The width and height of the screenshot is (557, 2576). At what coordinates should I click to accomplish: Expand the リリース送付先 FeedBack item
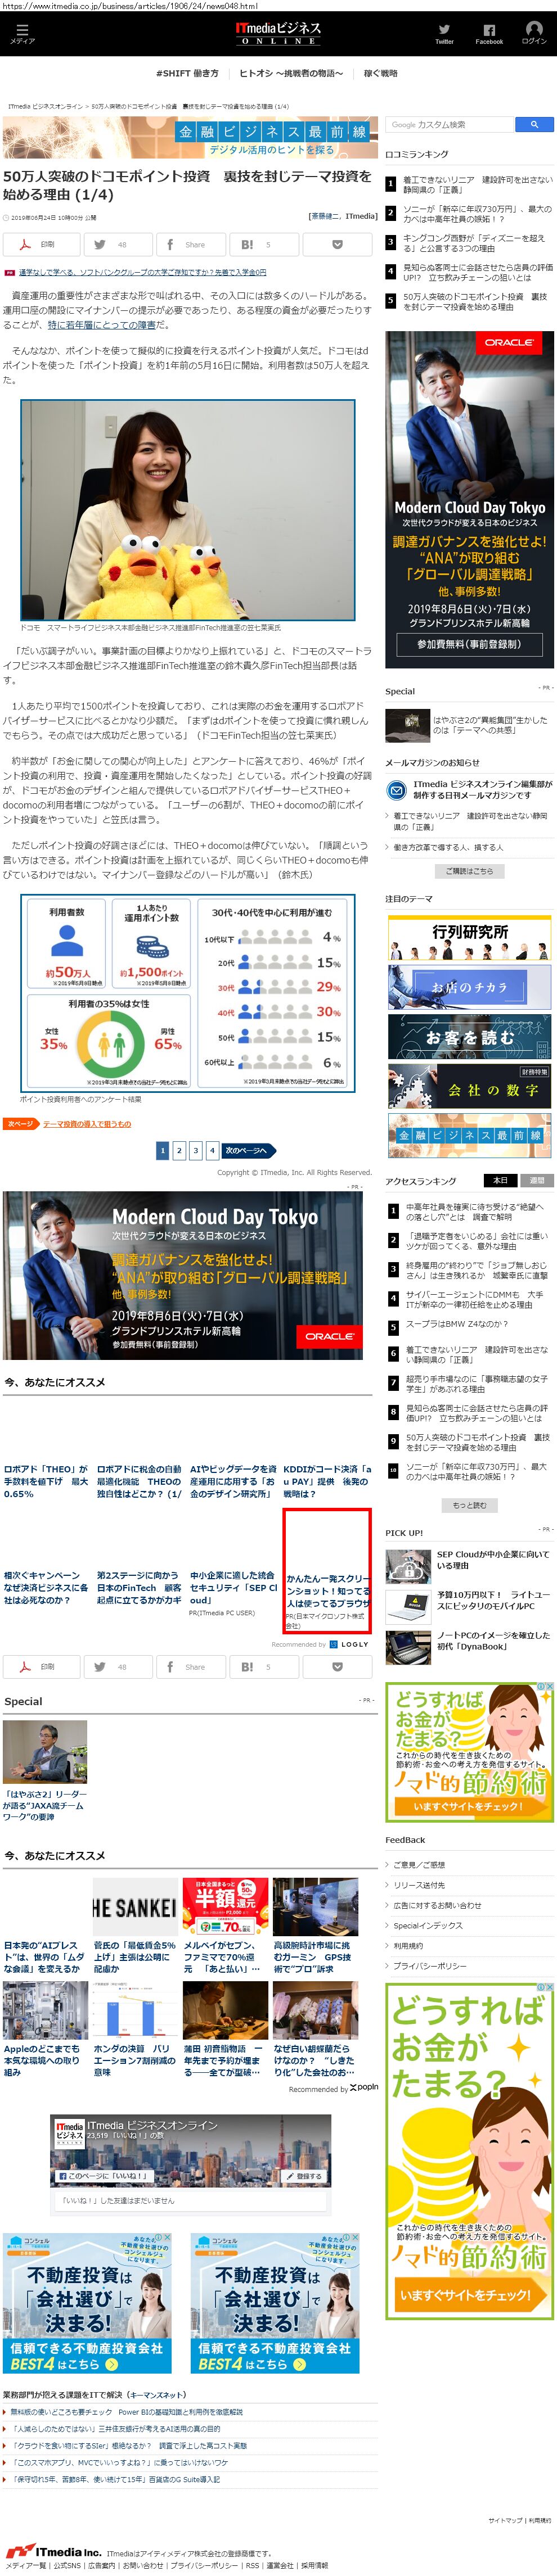pos(419,1884)
